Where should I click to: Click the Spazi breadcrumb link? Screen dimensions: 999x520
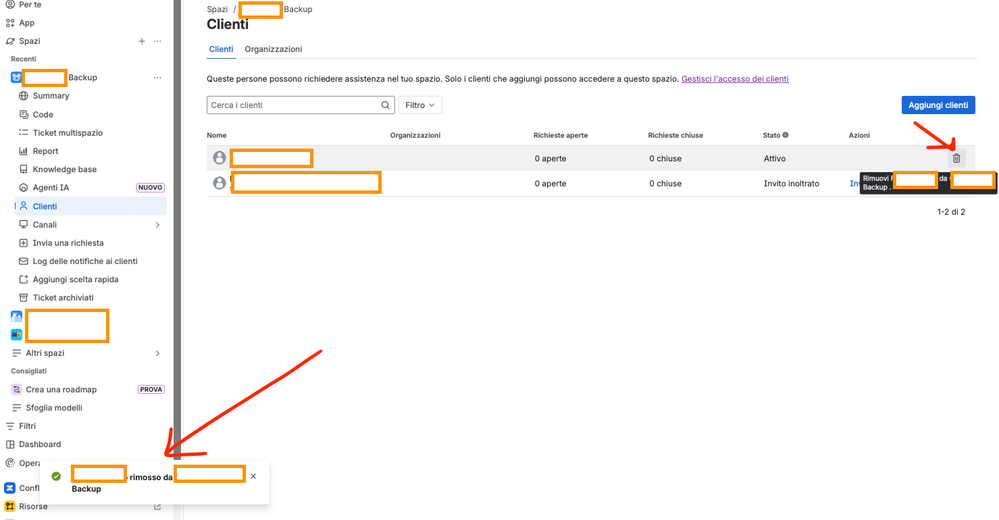point(217,10)
